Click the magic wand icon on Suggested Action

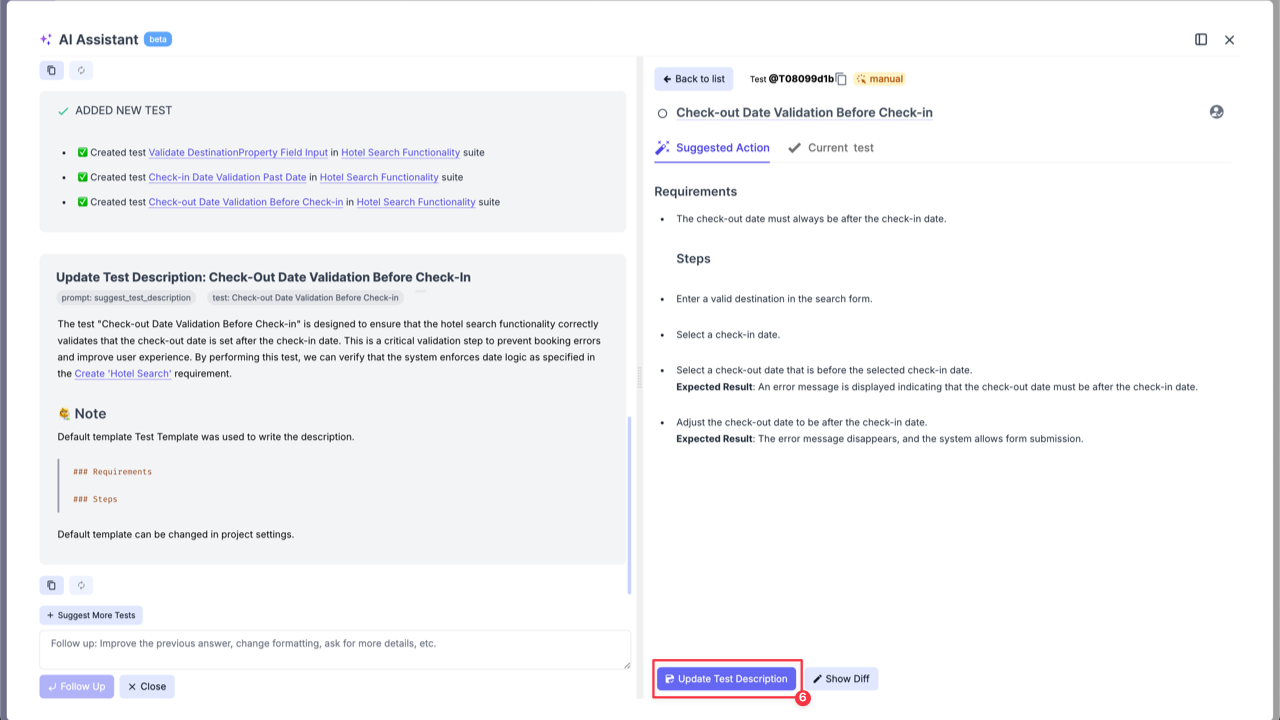point(661,146)
